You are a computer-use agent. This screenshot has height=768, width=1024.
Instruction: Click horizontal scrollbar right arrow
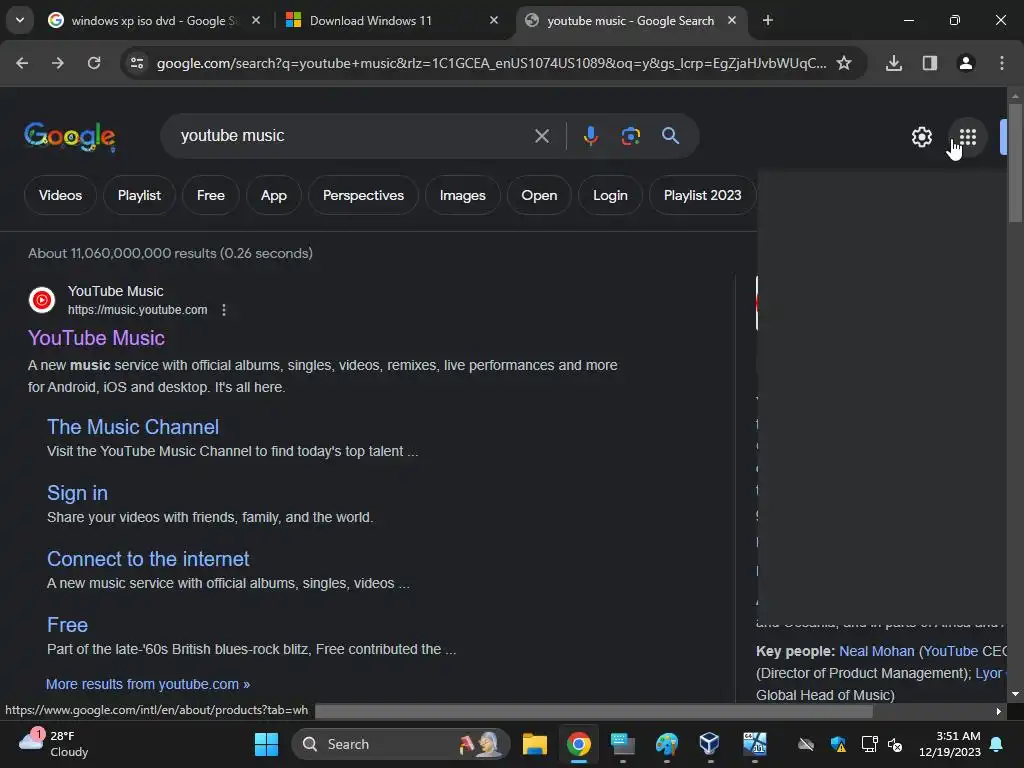point(999,711)
